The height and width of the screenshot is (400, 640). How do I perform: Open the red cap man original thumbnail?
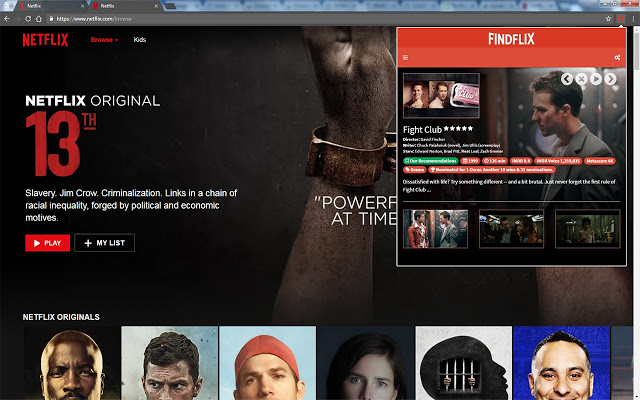point(267,363)
